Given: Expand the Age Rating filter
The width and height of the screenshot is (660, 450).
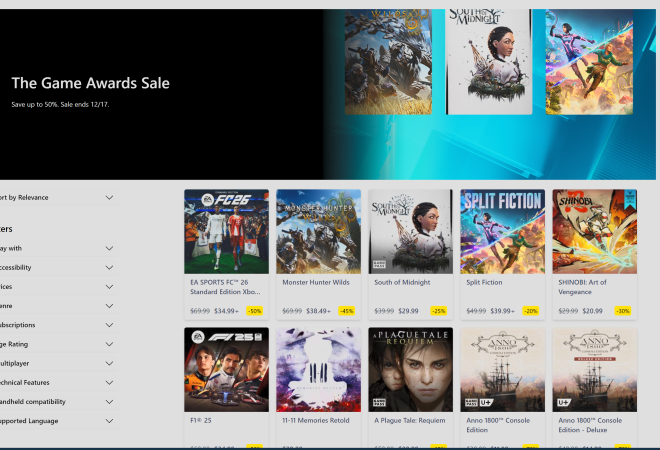Looking at the screenshot, I should coord(109,344).
